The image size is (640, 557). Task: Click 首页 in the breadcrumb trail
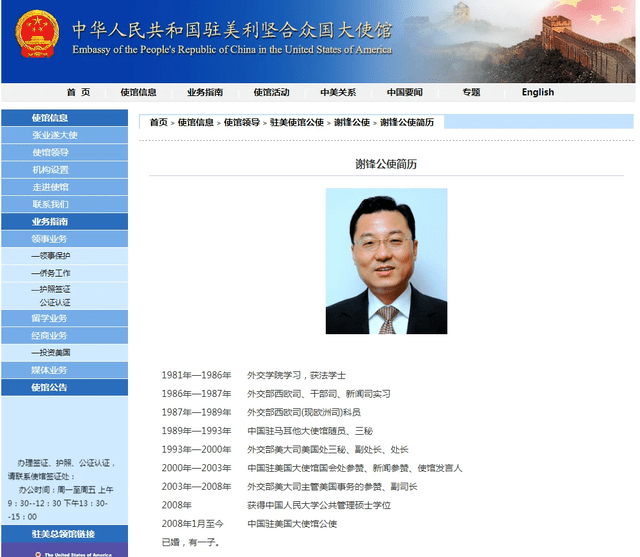pos(159,122)
